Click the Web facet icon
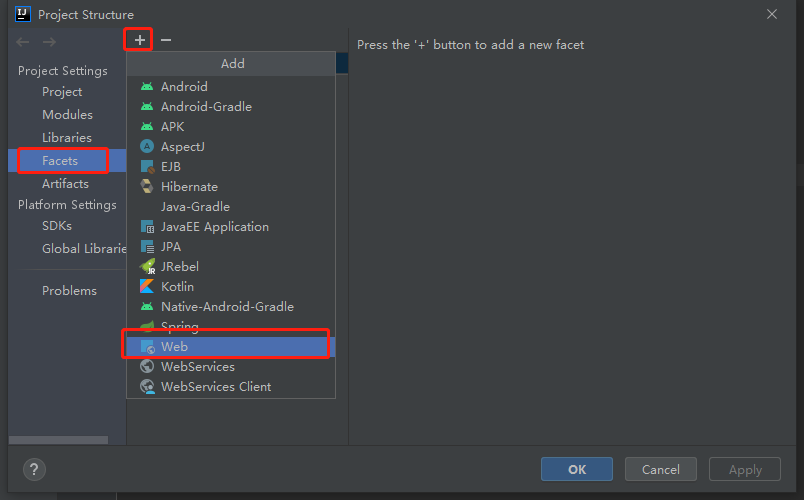 tap(147, 347)
